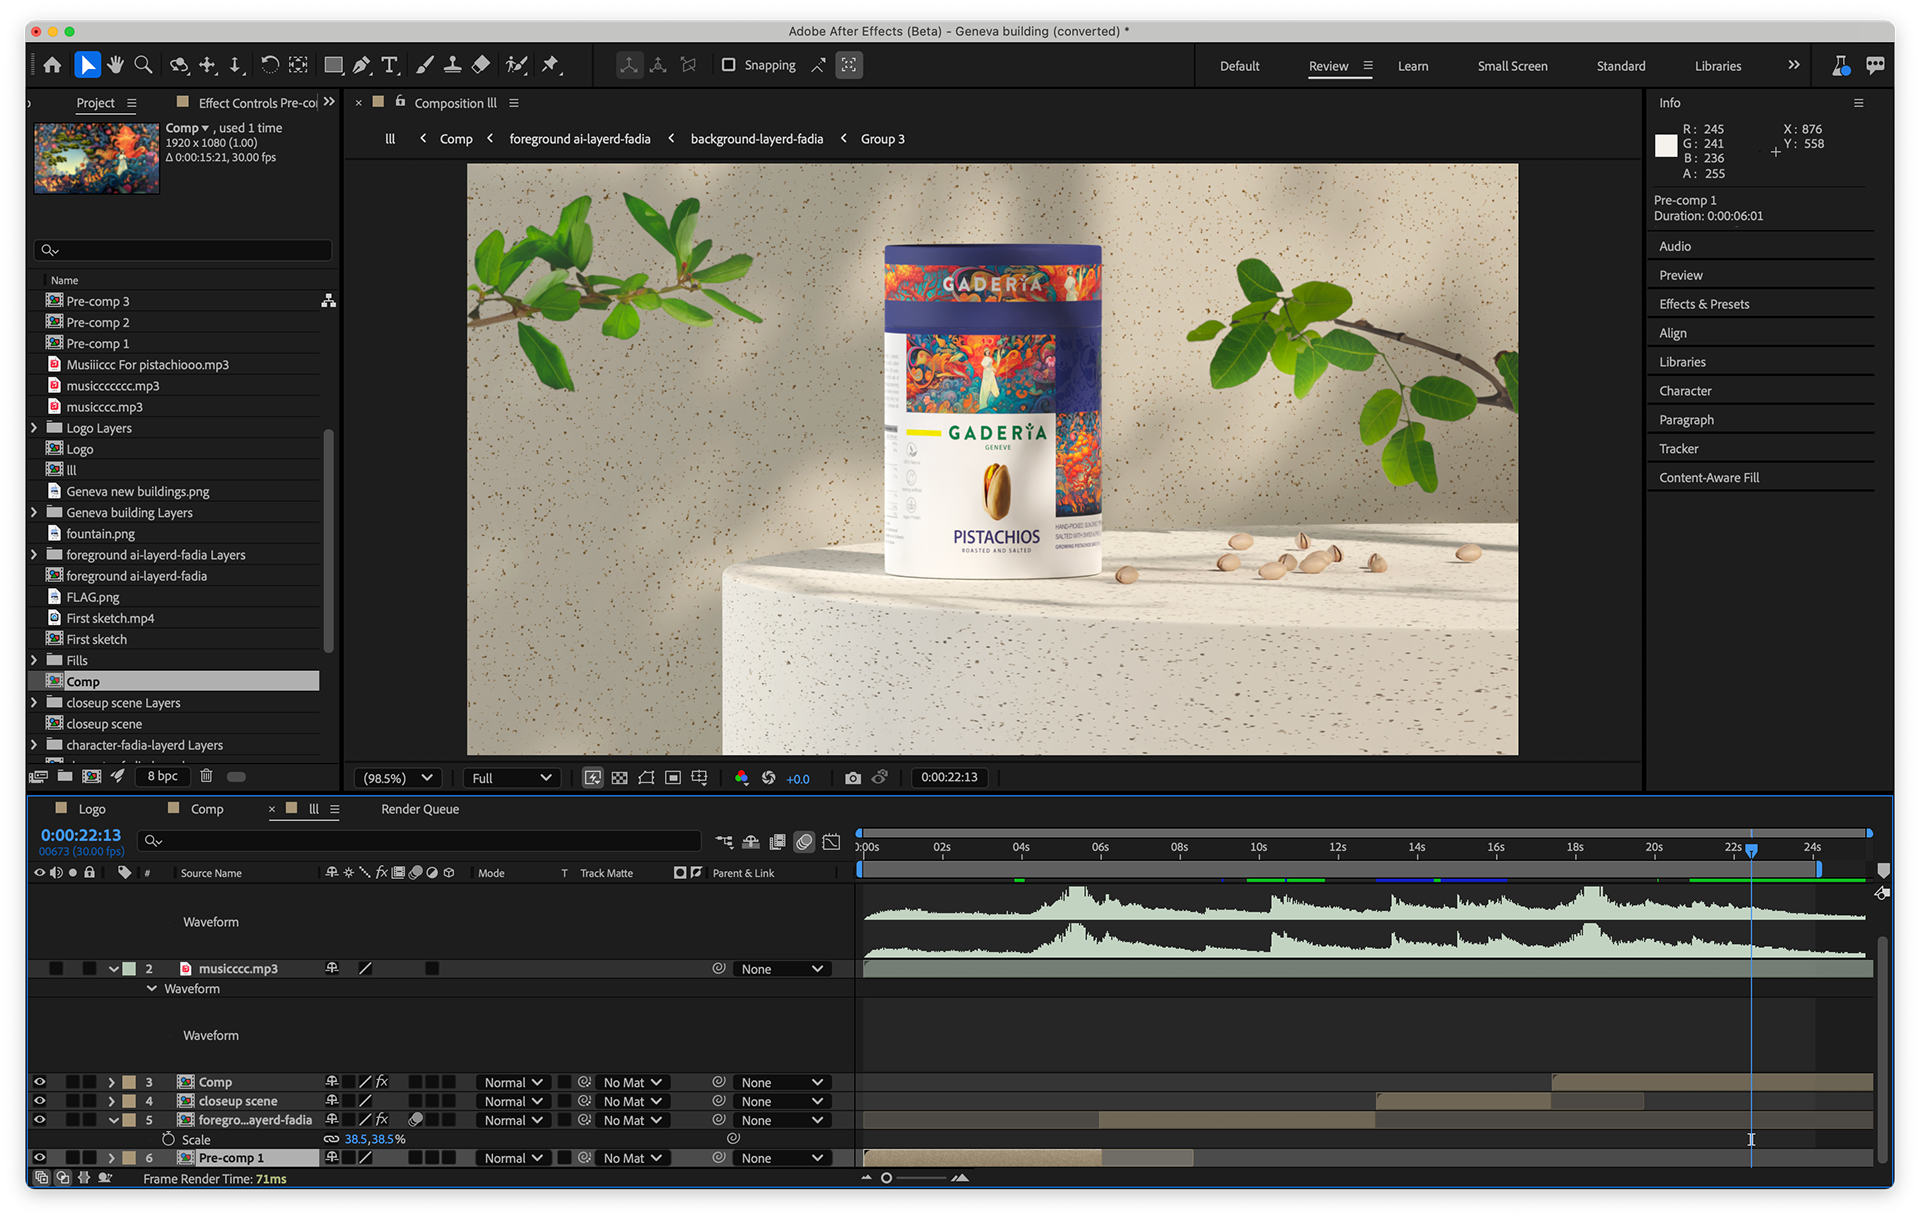
Task: Click the Project panel search field
Action: point(182,250)
